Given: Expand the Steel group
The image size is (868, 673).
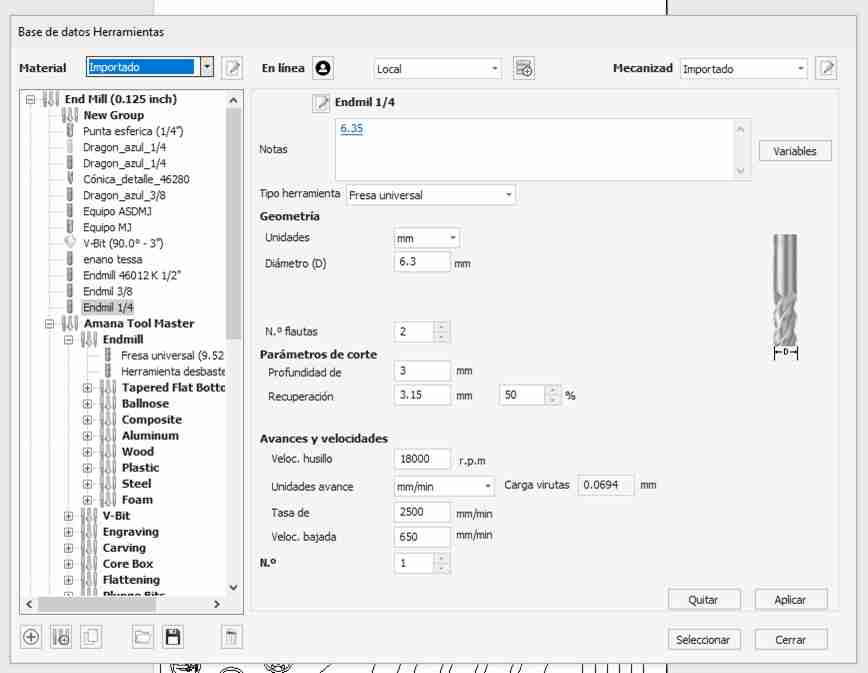Looking at the screenshot, I should click(x=87, y=484).
